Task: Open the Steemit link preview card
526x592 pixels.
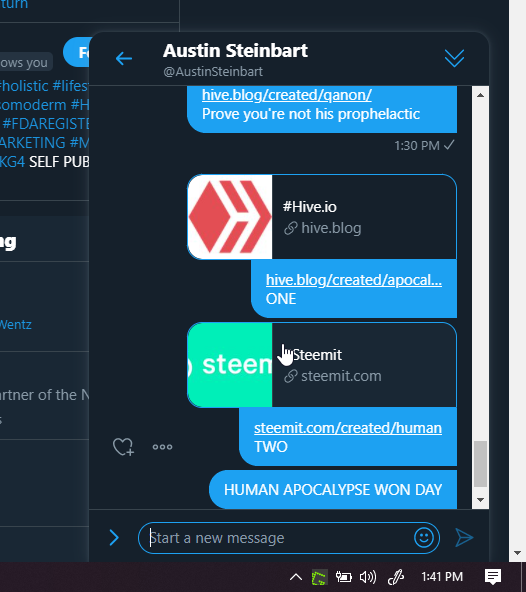Action: (322, 365)
